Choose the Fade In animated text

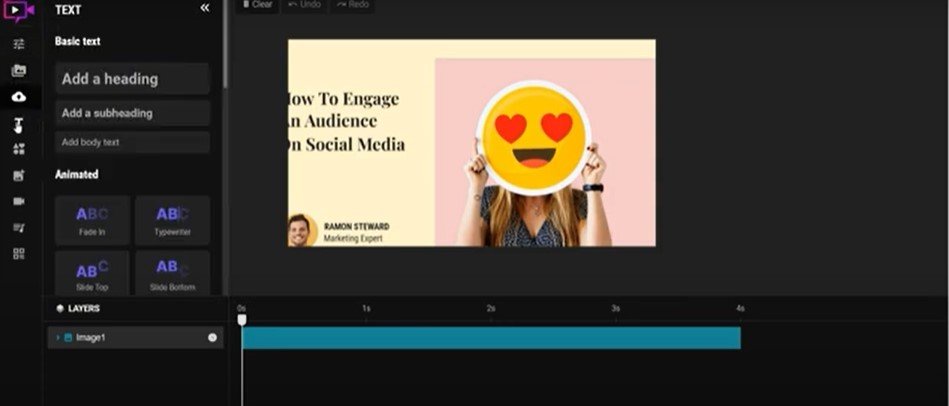(92, 220)
